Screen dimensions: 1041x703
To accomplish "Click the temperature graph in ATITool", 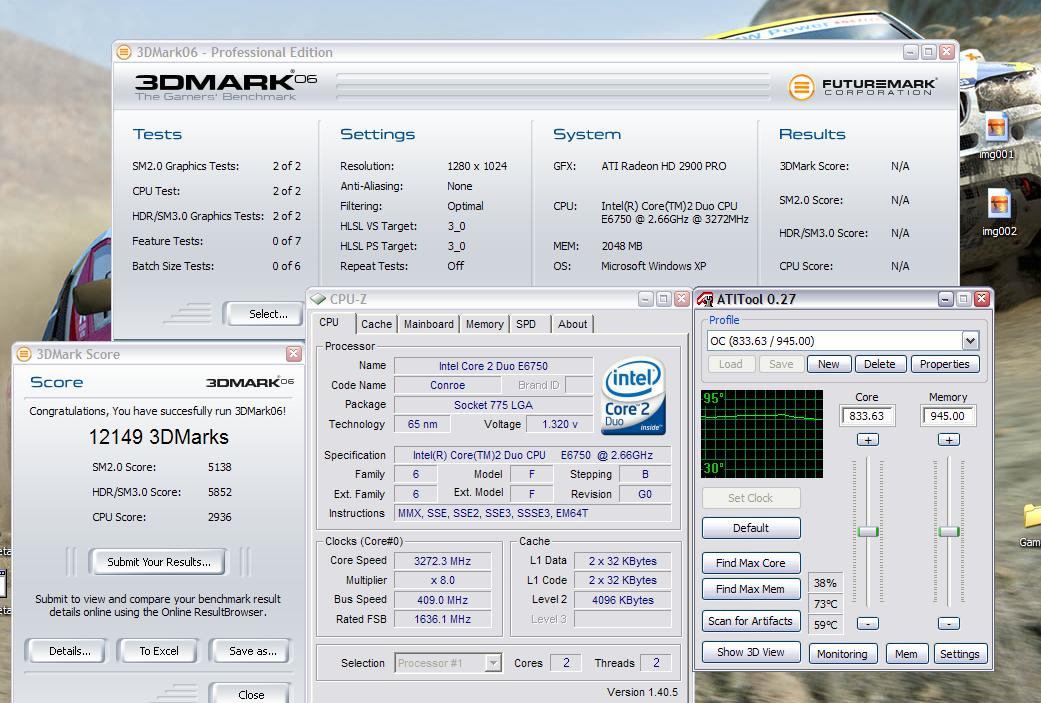I will pos(762,433).
